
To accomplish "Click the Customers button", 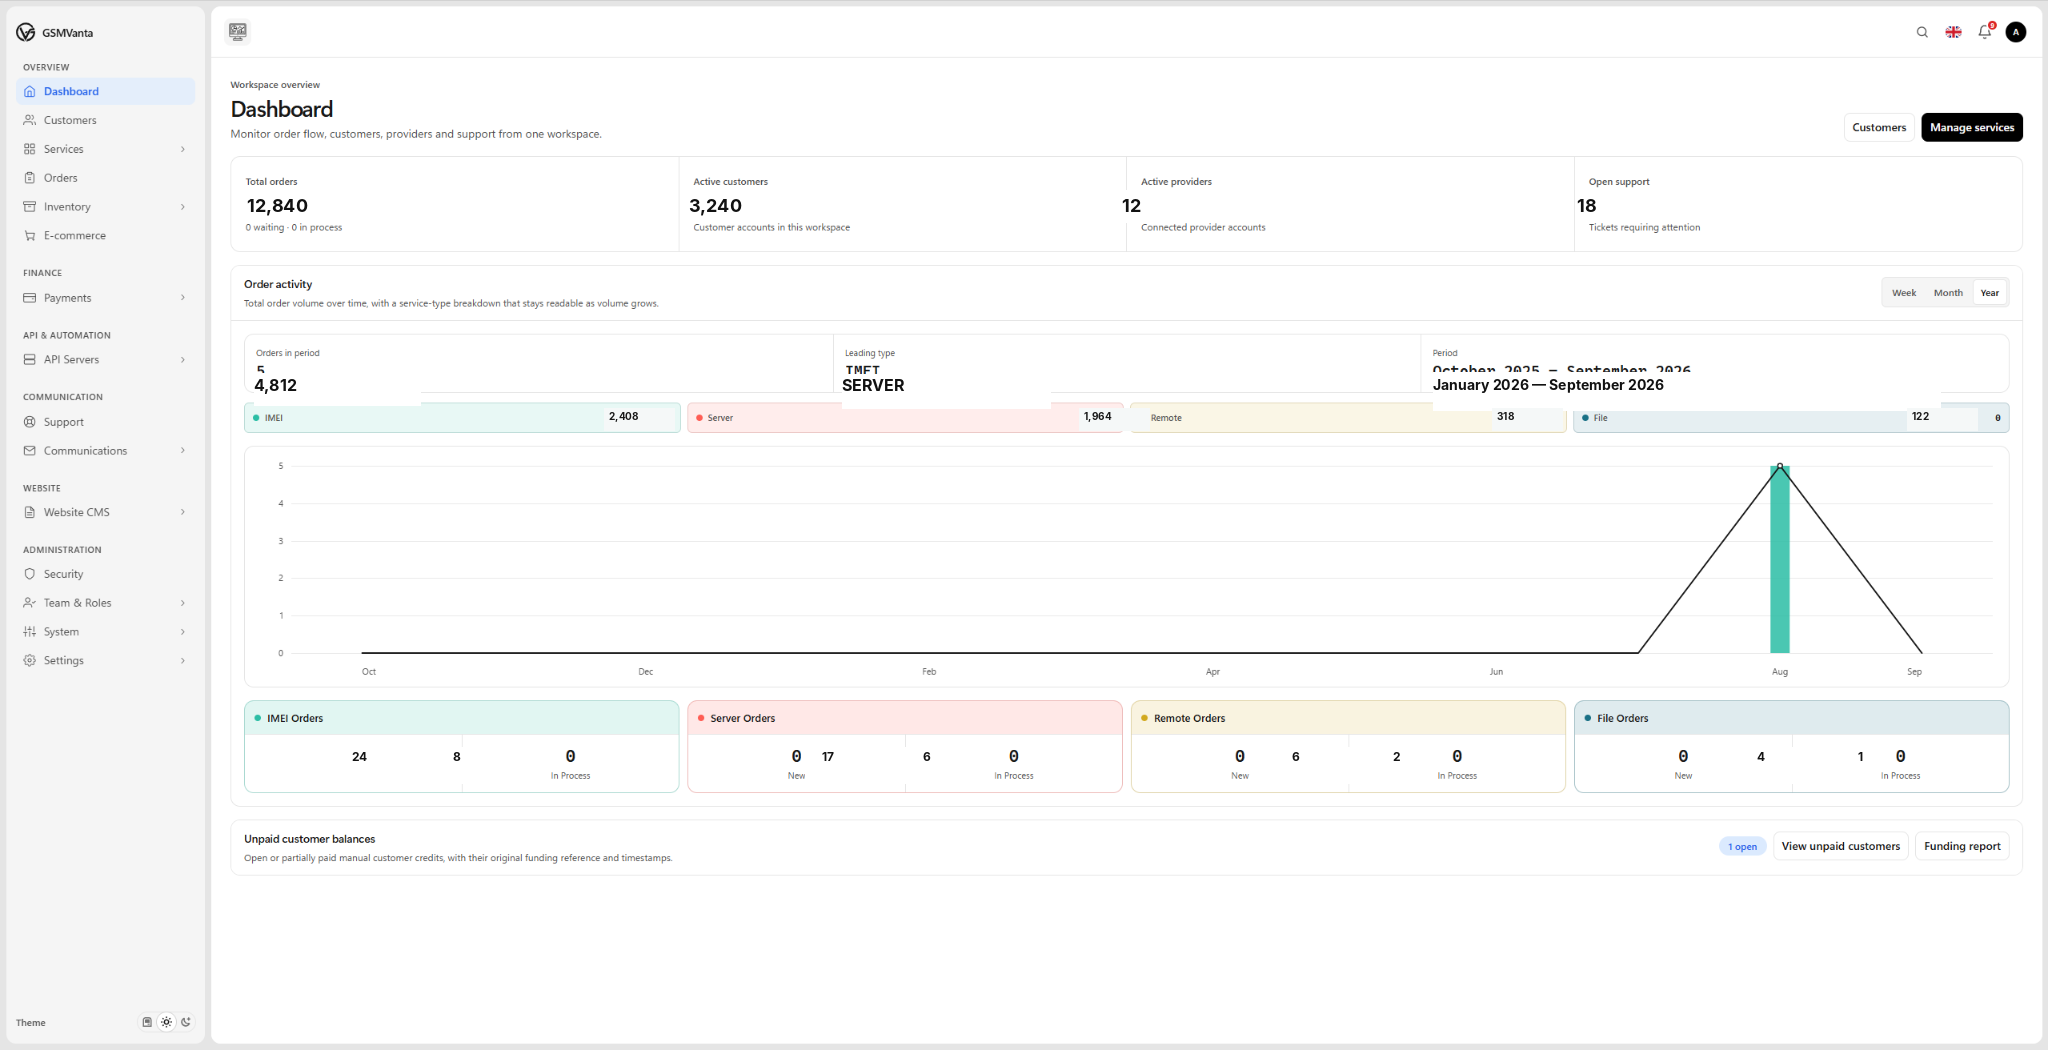I will coord(1879,127).
